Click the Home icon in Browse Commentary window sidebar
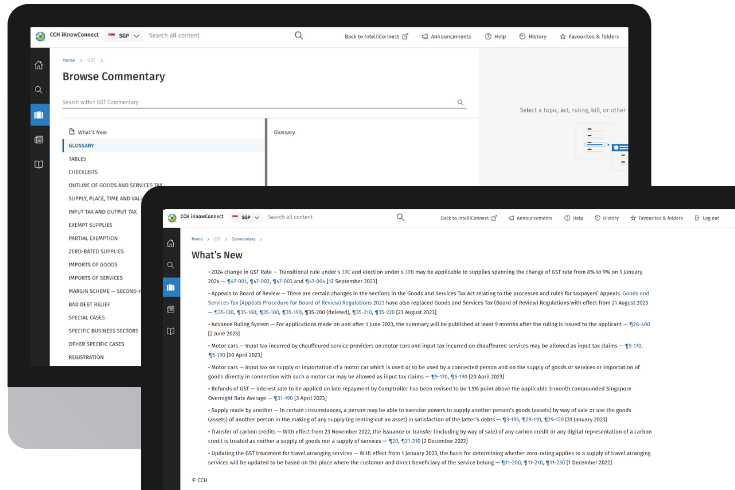 [38, 65]
